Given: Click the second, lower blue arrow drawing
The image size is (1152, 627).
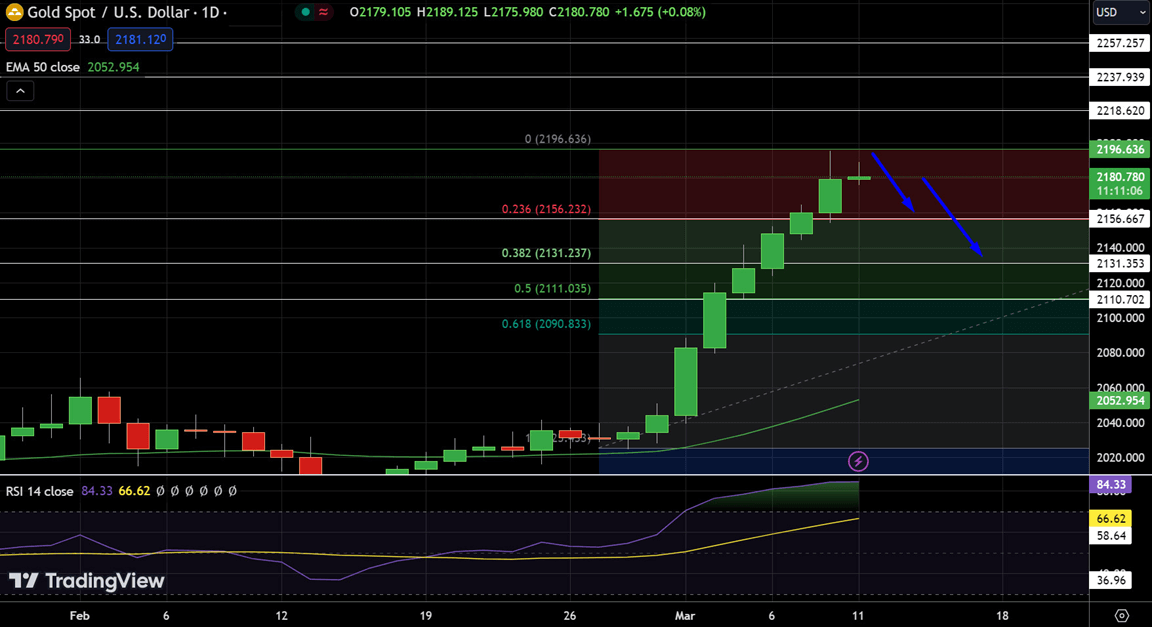Looking at the screenshot, I should (x=952, y=218).
